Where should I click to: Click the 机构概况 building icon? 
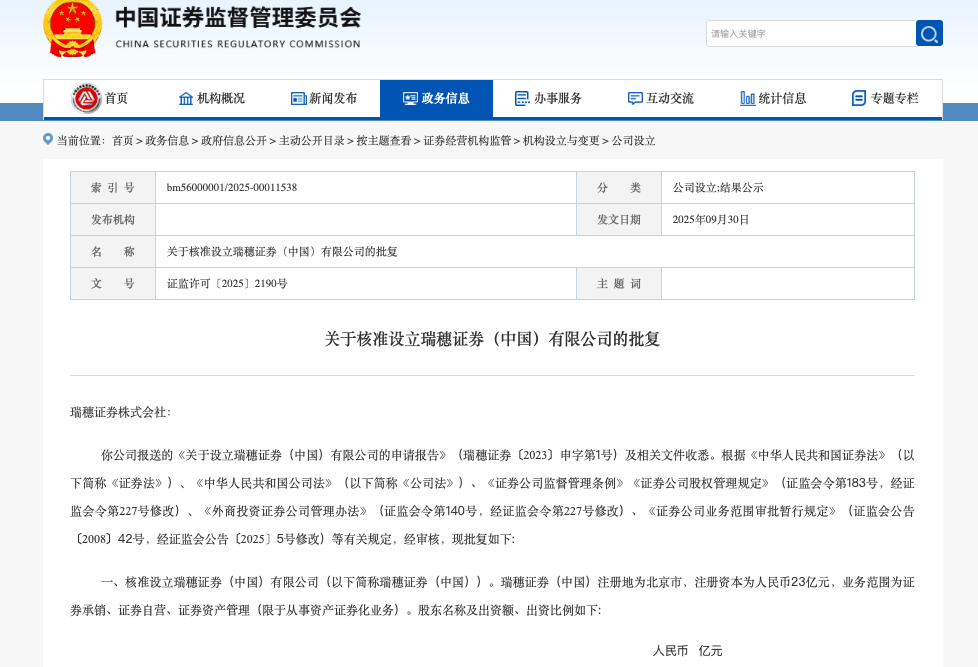pyautogui.click(x=186, y=98)
